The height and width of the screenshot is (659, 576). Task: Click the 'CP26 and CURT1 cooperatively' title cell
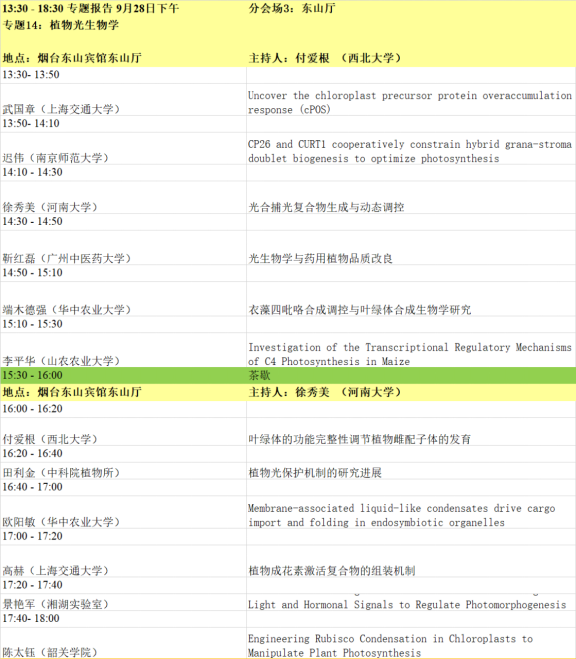(410, 148)
